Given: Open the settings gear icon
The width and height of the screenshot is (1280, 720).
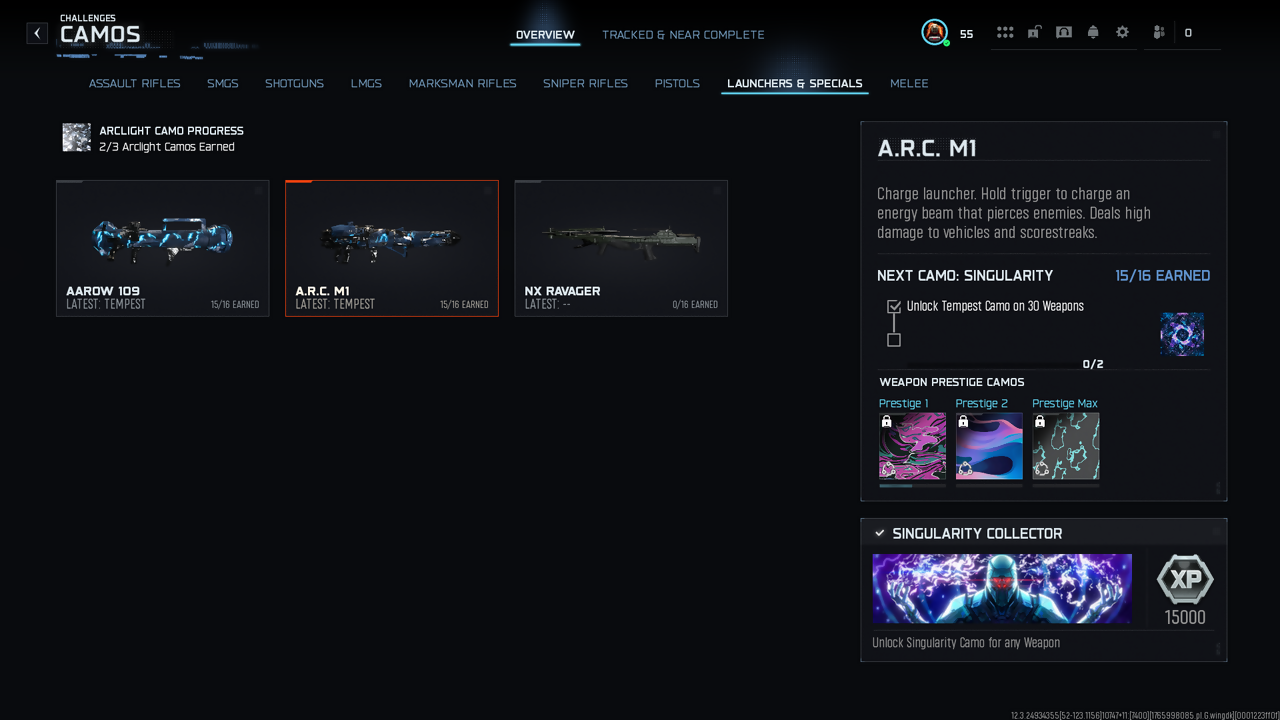Looking at the screenshot, I should point(1122,32).
